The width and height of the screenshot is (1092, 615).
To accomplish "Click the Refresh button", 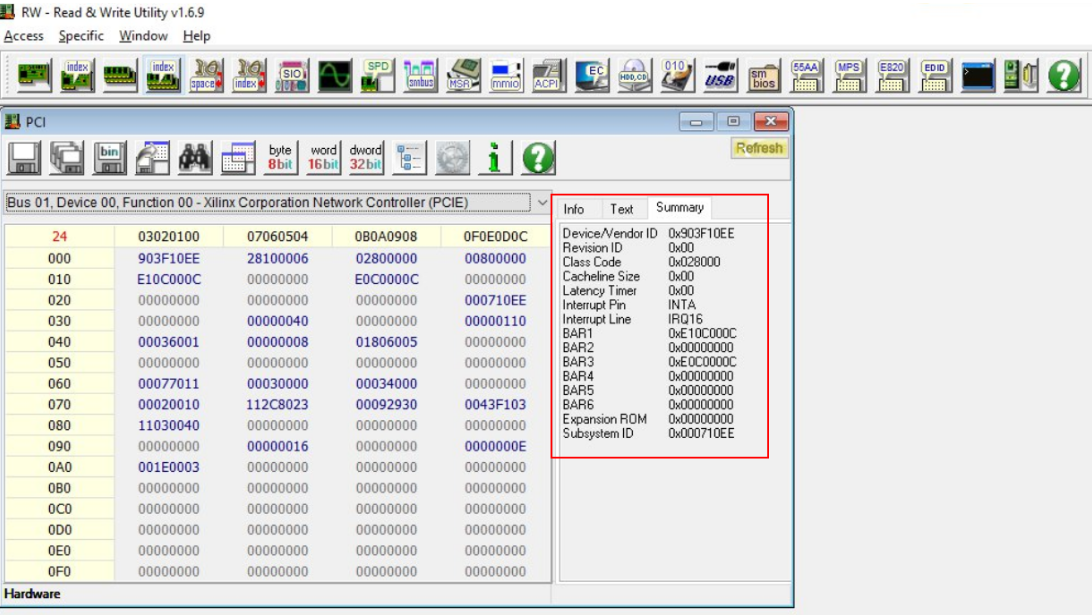I will pyautogui.click(x=758, y=148).
